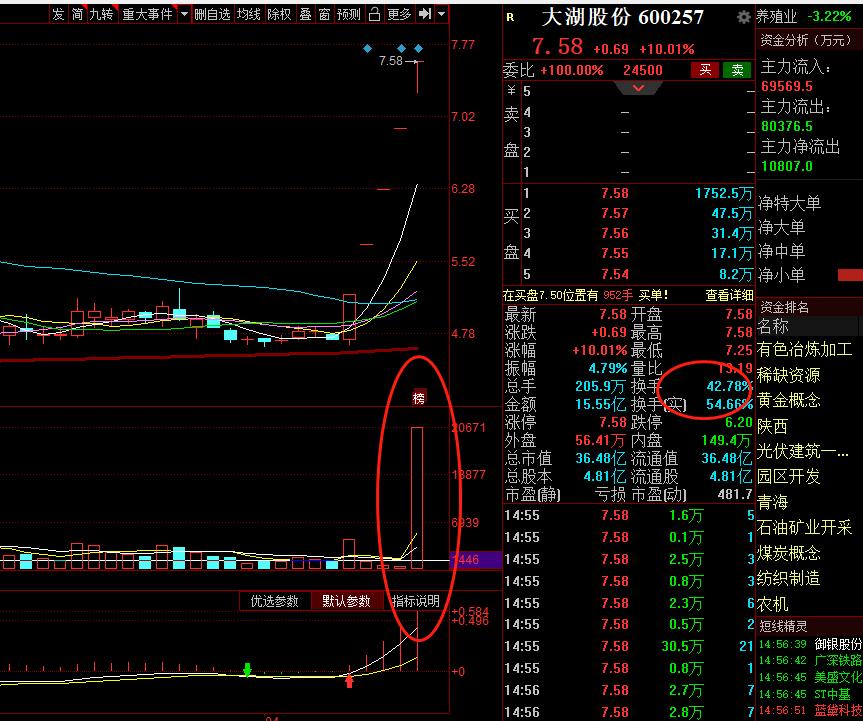
Task: Select 纺织制造 in fund ranking
Action: (789, 578)
